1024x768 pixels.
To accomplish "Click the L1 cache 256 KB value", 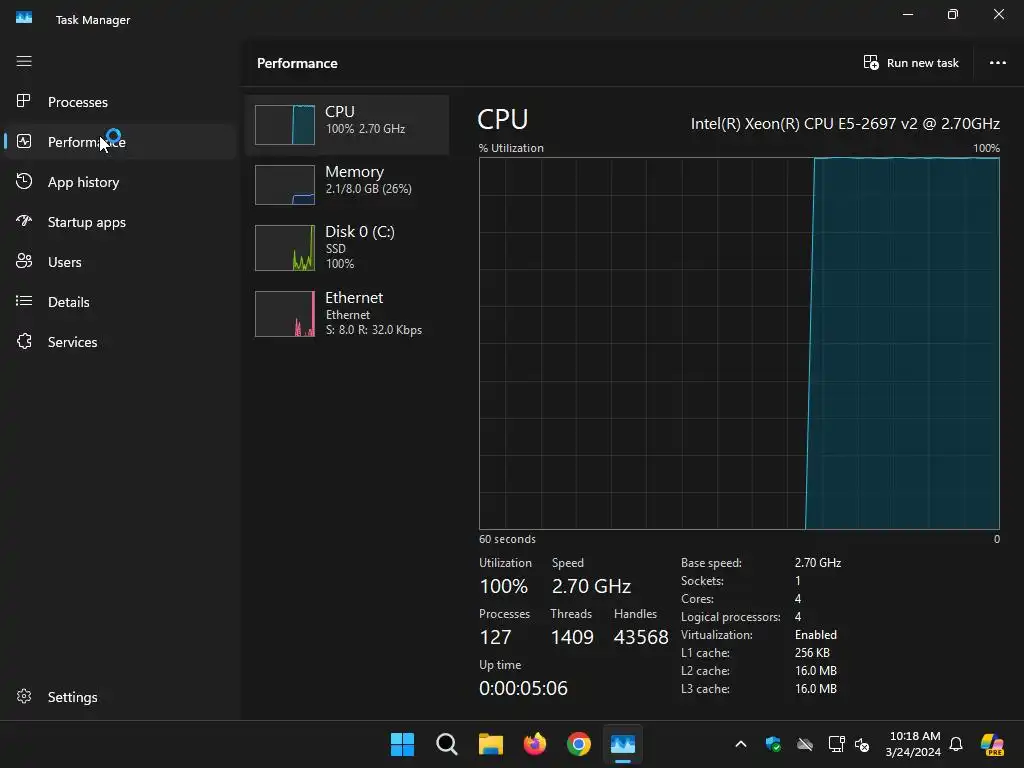I will tap(812, 652).
